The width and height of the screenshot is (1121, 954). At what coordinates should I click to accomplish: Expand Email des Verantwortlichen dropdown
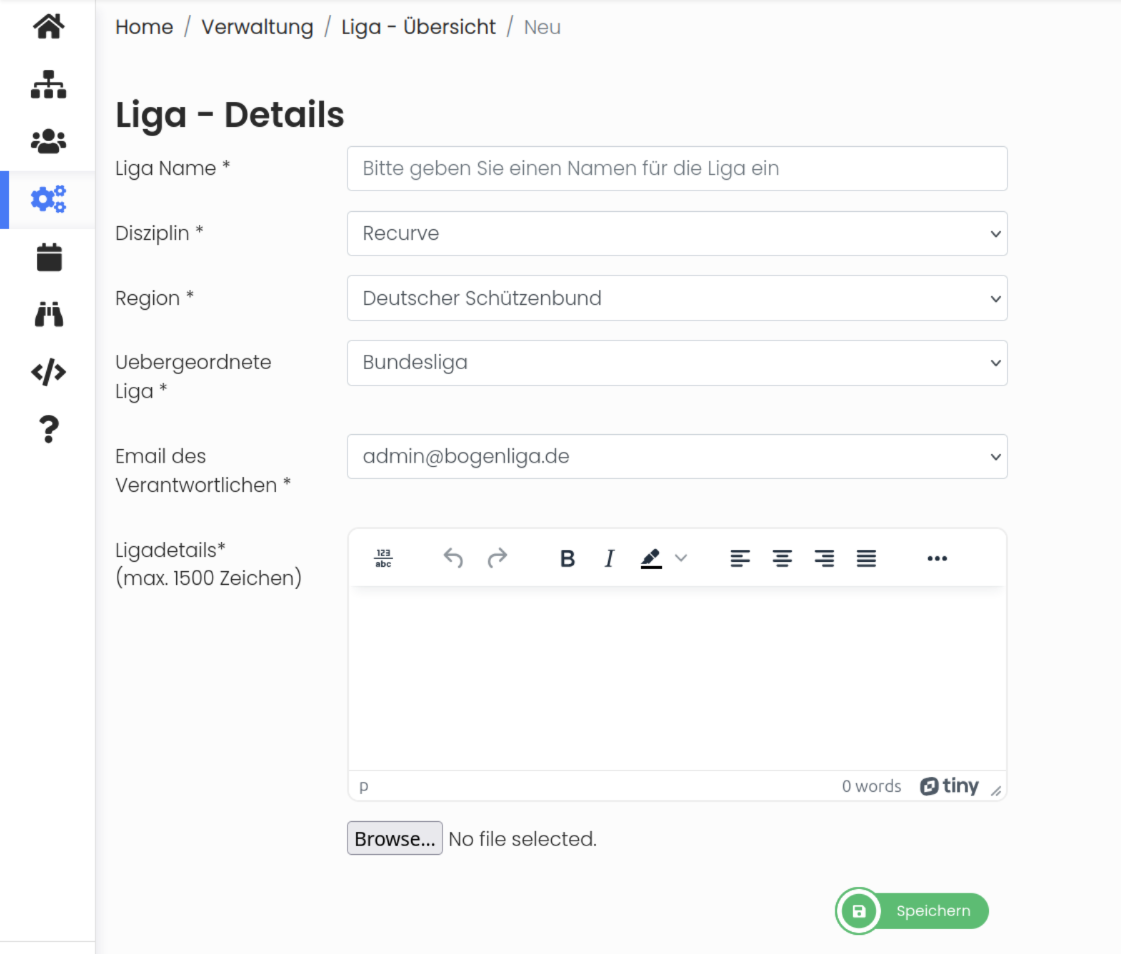pyautogui.click(x=677, y=456)
